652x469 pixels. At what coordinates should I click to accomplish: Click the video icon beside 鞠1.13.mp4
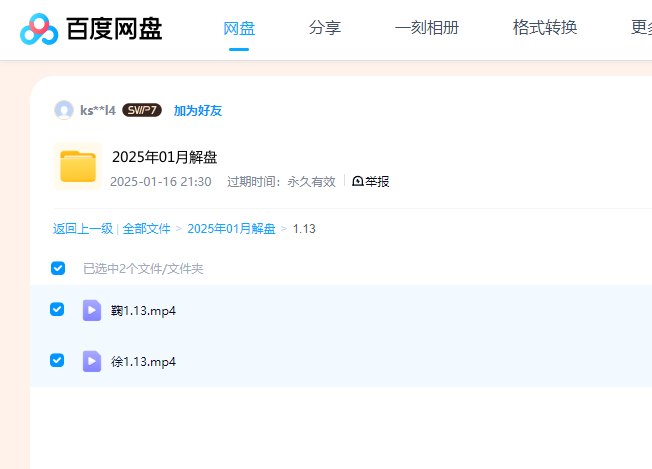[x=92, y=310]
